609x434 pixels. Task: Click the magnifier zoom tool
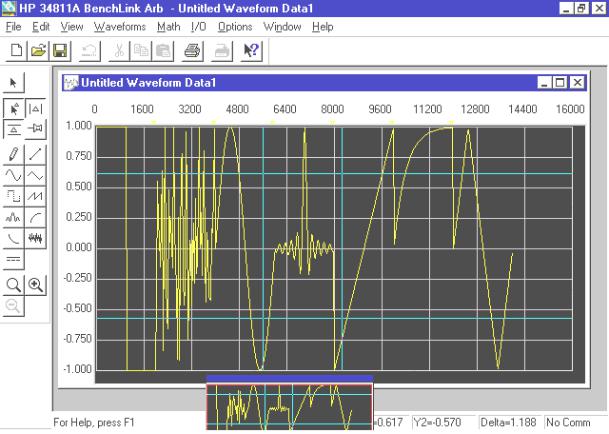tap(14, 285)
